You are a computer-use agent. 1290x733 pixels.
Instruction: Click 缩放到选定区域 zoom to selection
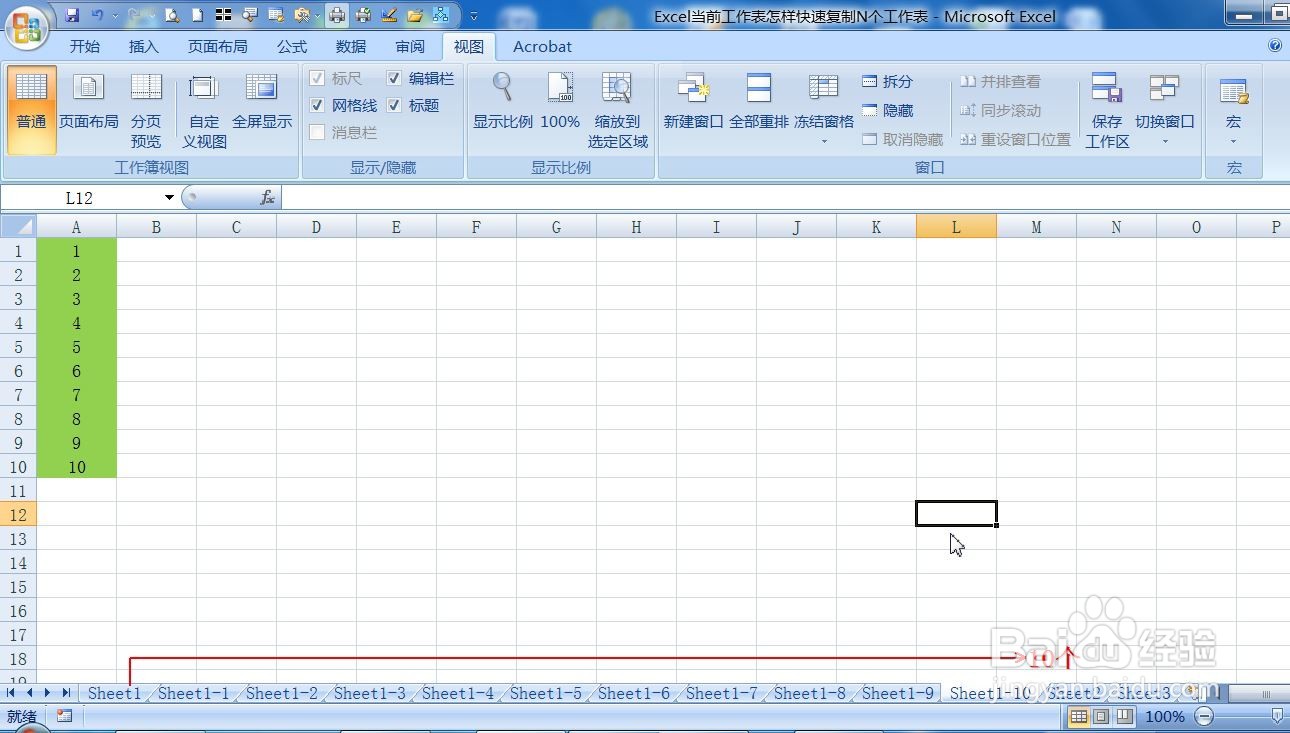618,110
